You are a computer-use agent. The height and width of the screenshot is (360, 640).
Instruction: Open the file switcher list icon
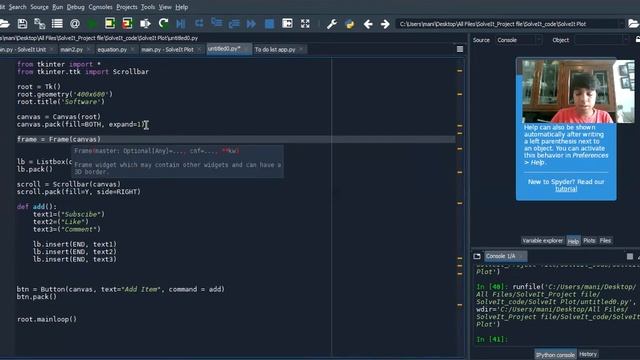coord(57,24)
